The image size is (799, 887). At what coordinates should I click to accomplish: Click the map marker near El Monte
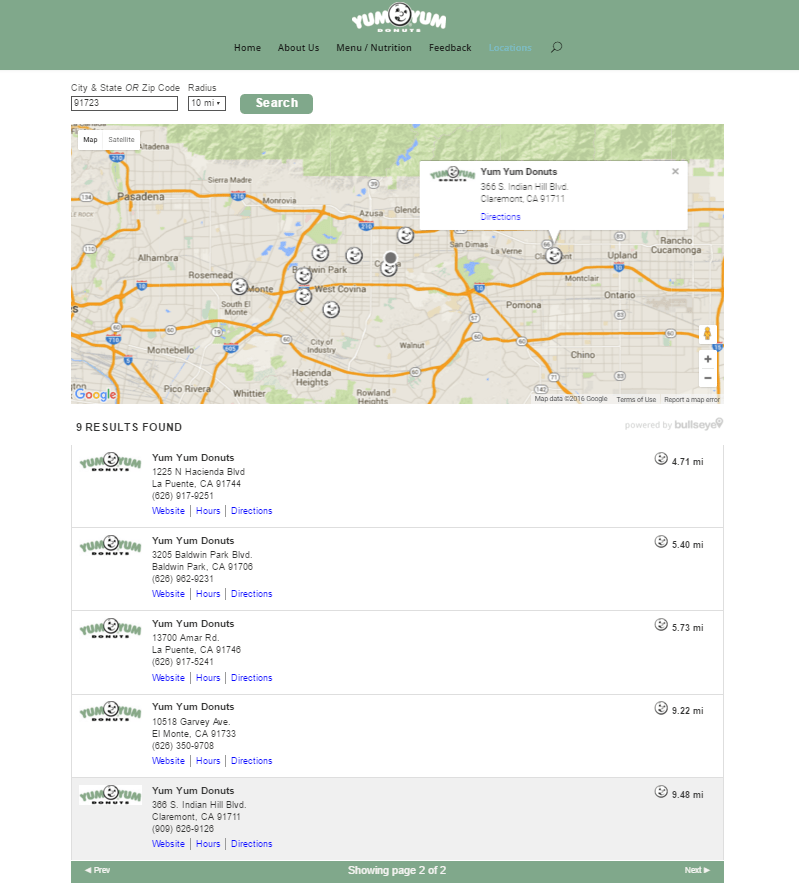[239, 286]
